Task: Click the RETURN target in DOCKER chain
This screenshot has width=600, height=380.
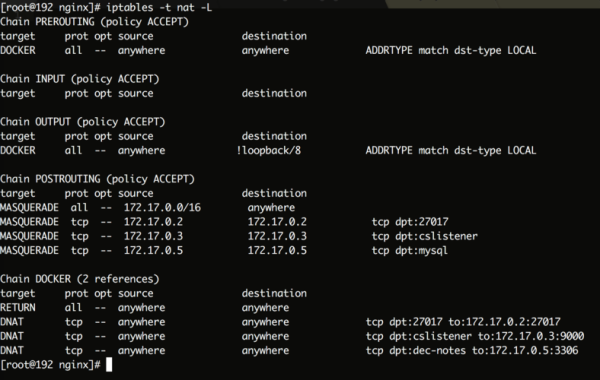Action: coord(18,308)
